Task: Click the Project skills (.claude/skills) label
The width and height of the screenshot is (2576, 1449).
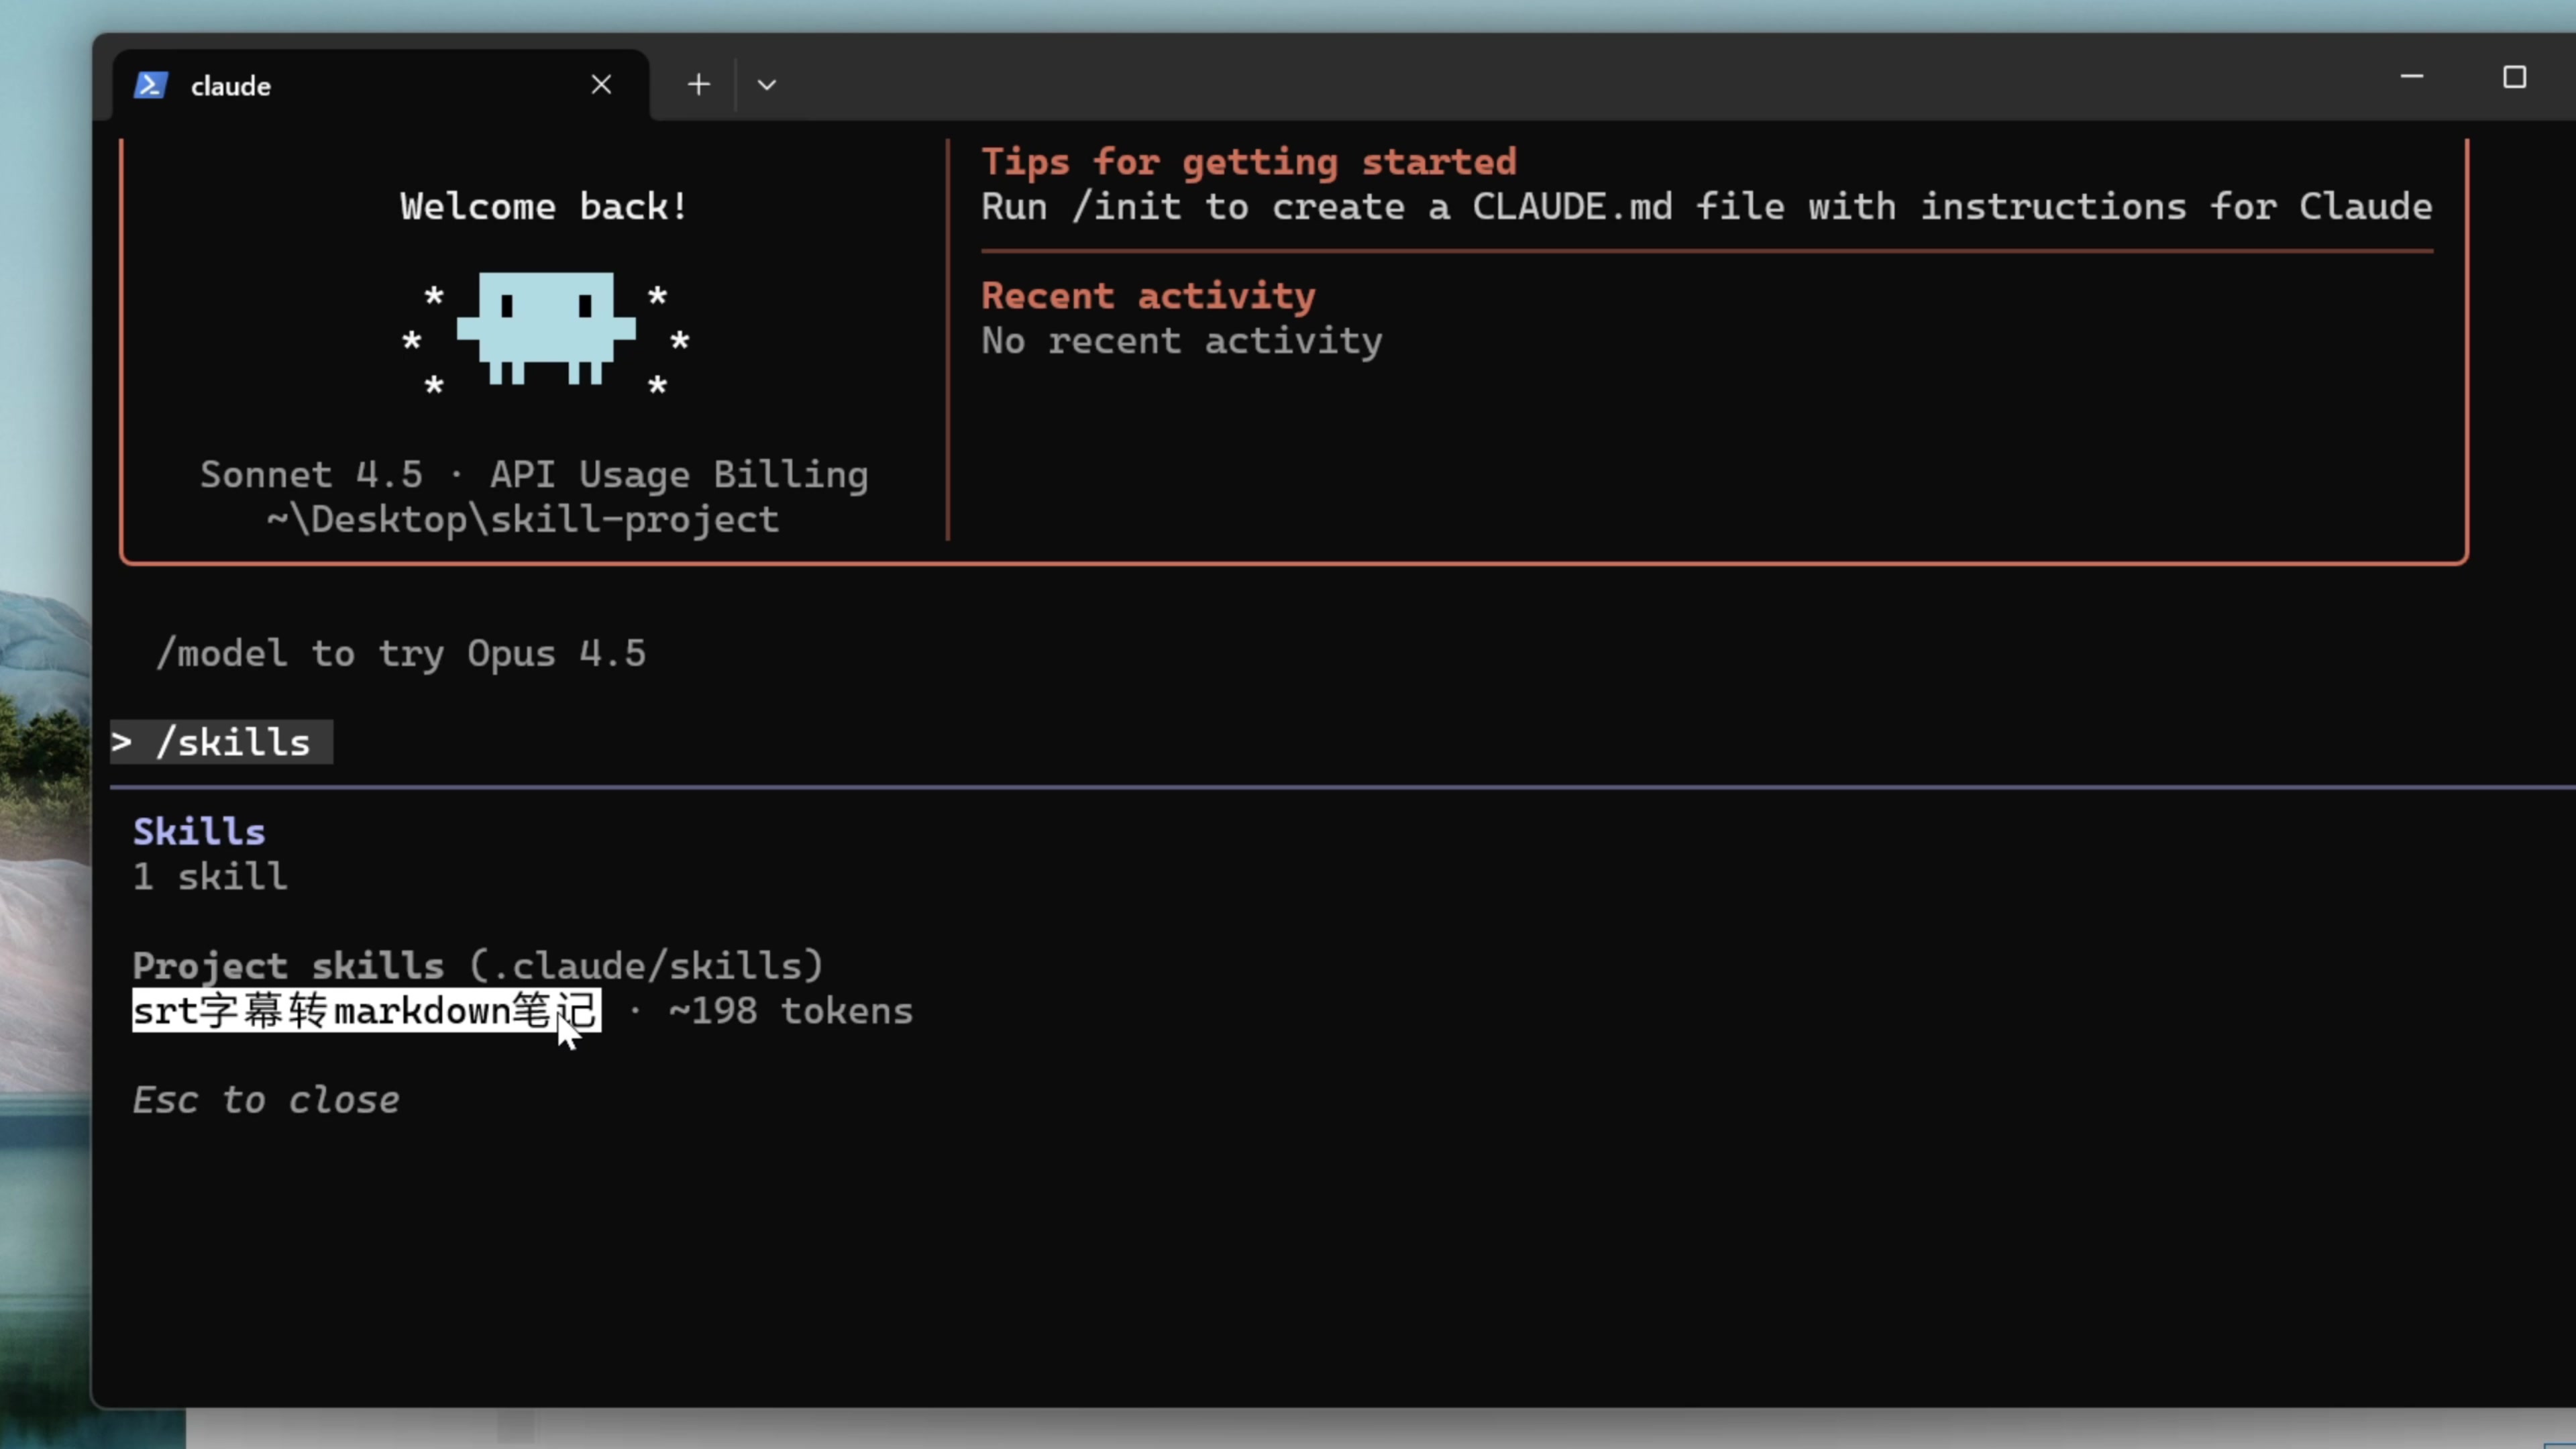Action: [478, 966]
